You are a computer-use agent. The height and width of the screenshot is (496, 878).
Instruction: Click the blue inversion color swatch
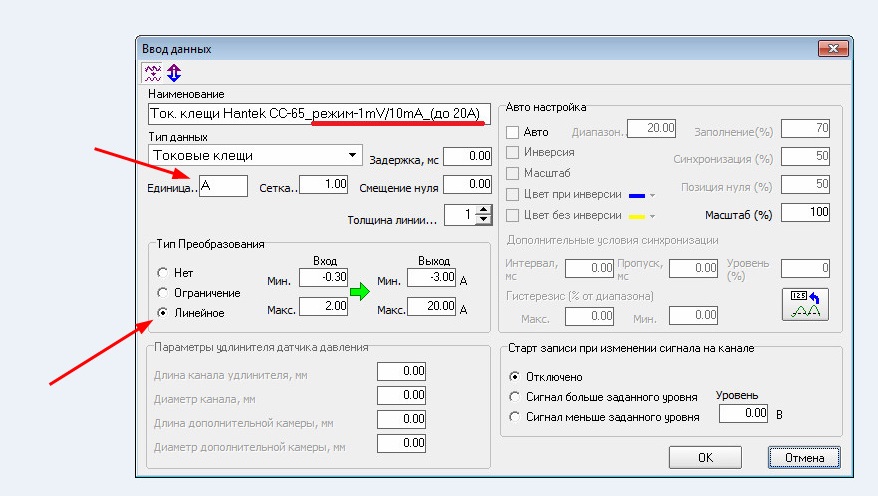point(637,195)
